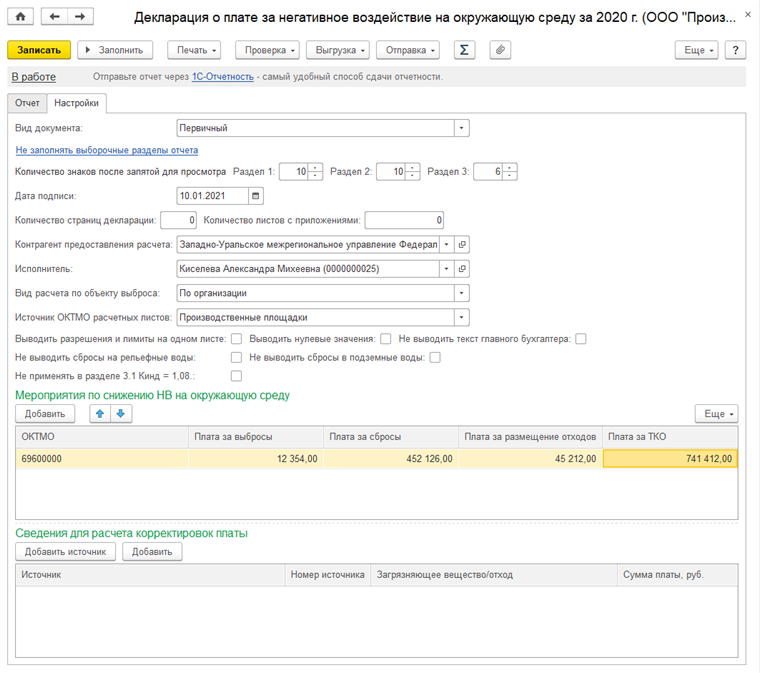The image size is (760, 673).
Task: Click the Дата подписи date field
Action: pos(213,196)
